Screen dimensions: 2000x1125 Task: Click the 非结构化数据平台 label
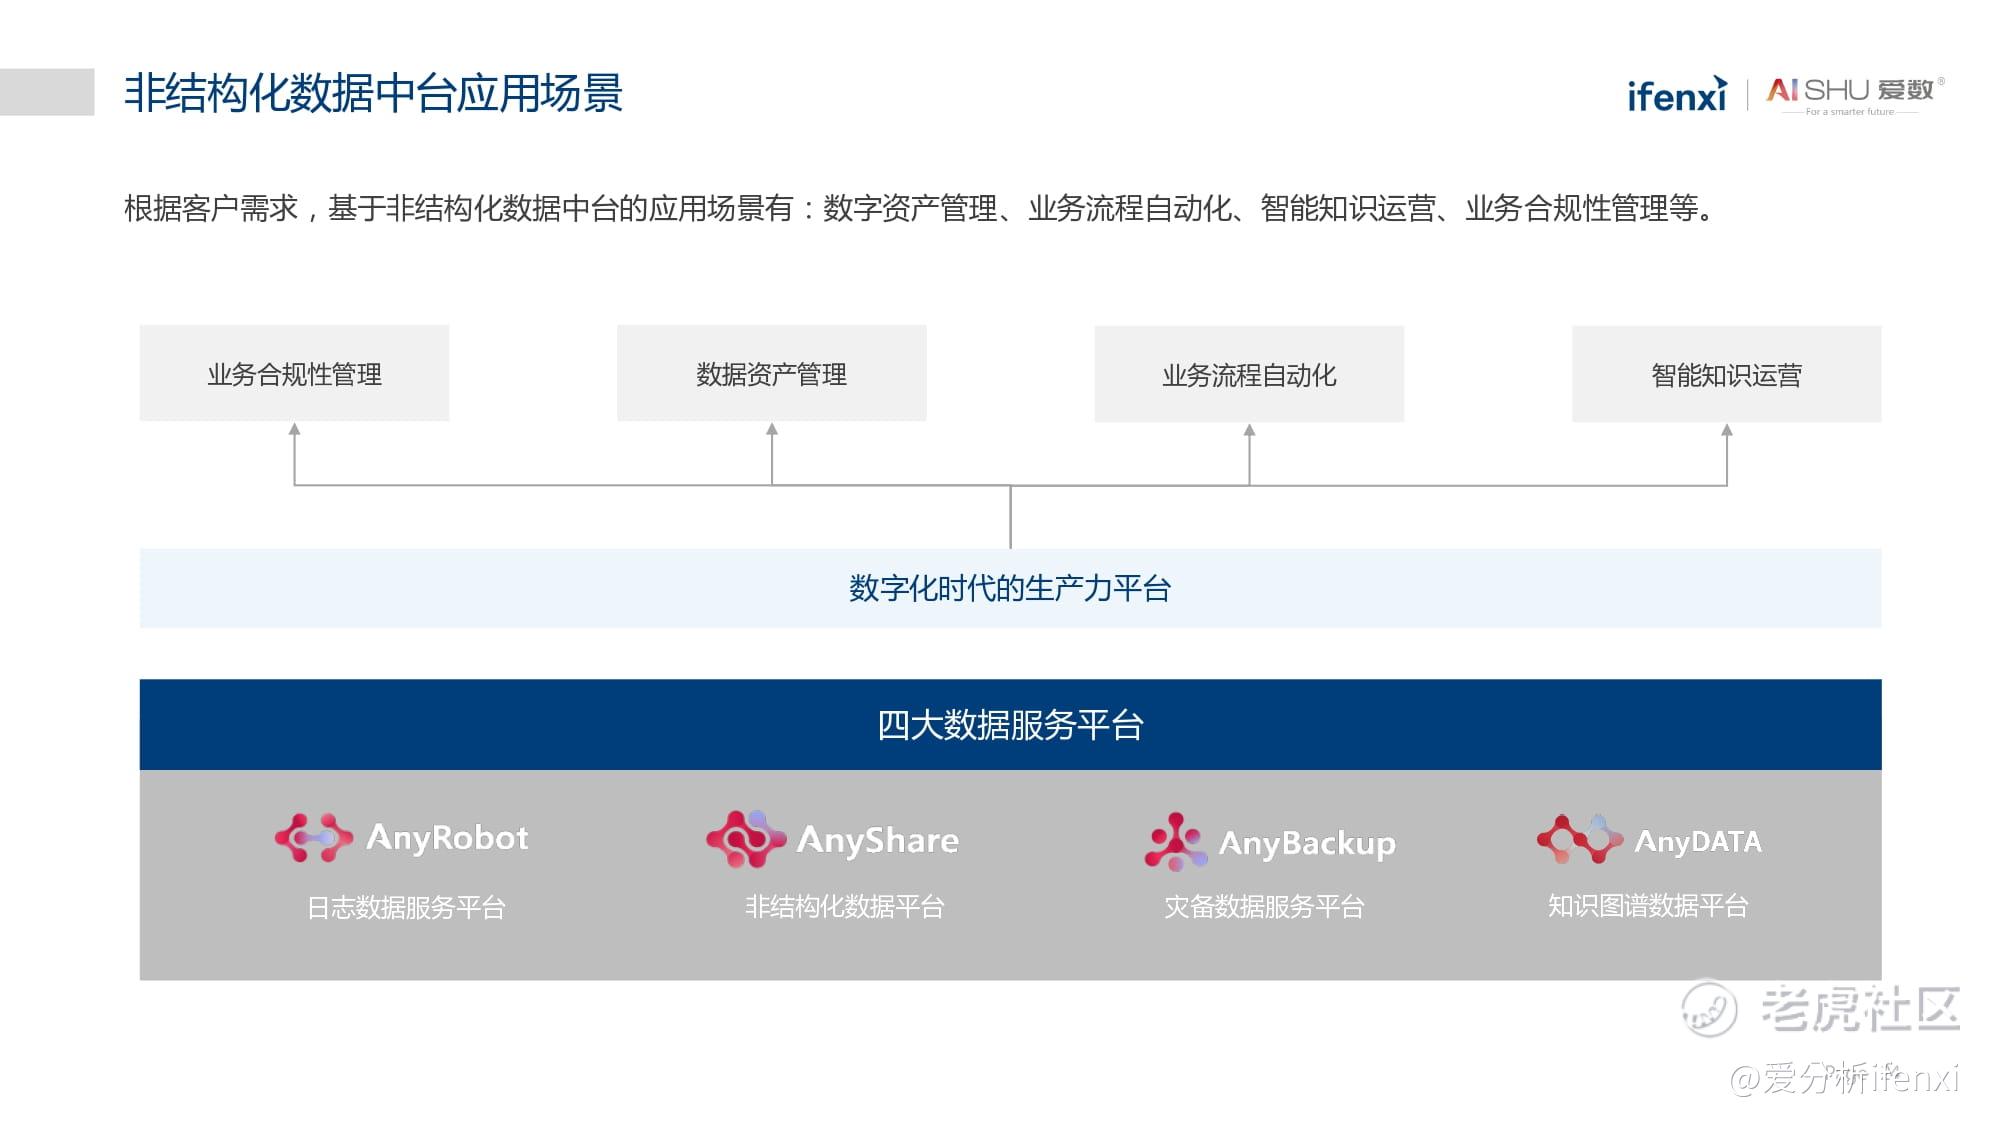click(x=845, y=906)
